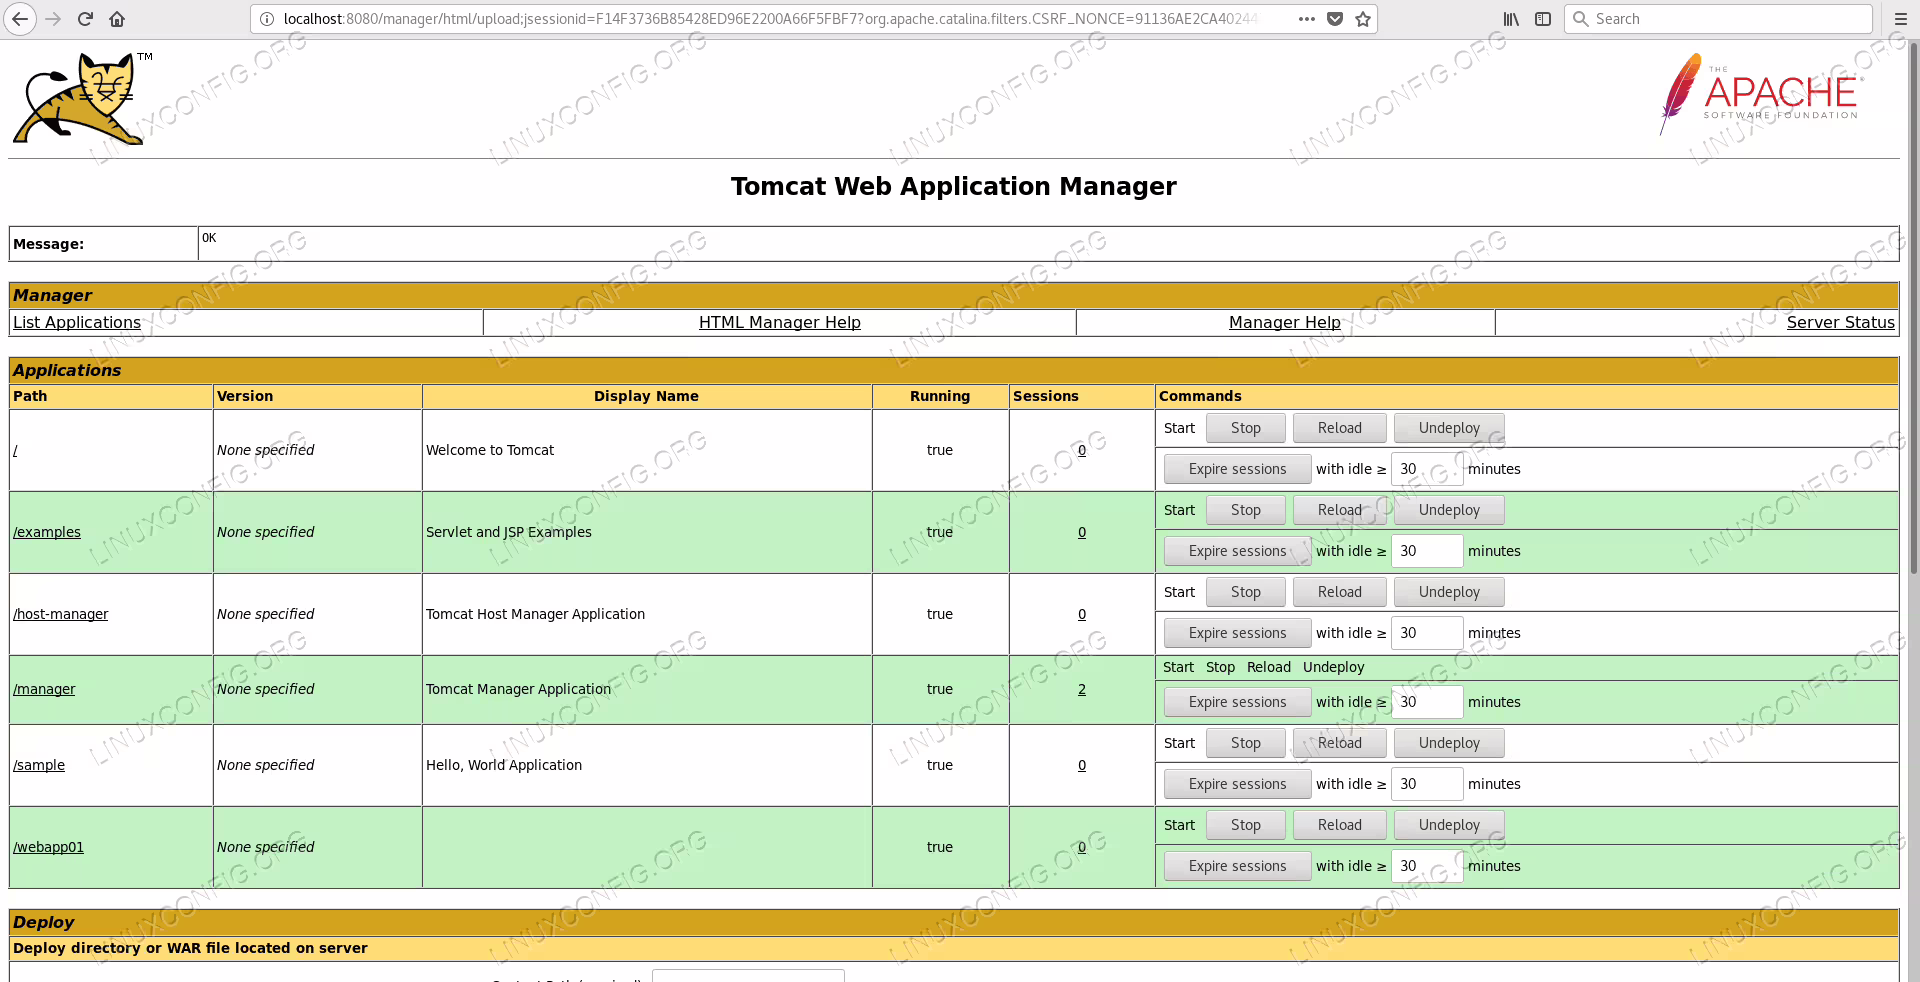Open page actions three-dot menu

pyautogui.click(x=1307, y=19)
